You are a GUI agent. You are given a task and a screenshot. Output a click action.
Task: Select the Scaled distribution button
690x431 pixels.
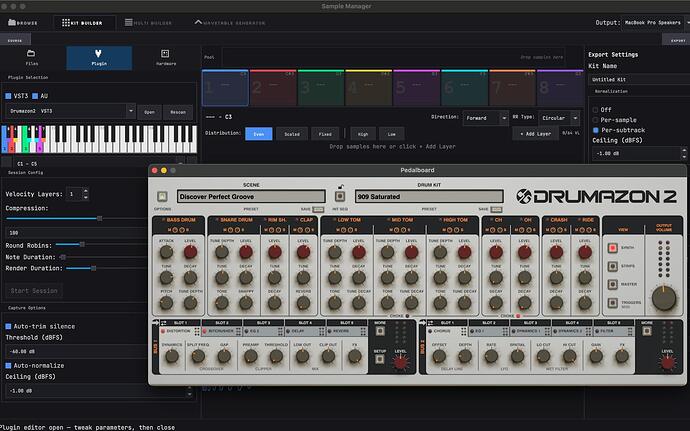coord(292,134)
